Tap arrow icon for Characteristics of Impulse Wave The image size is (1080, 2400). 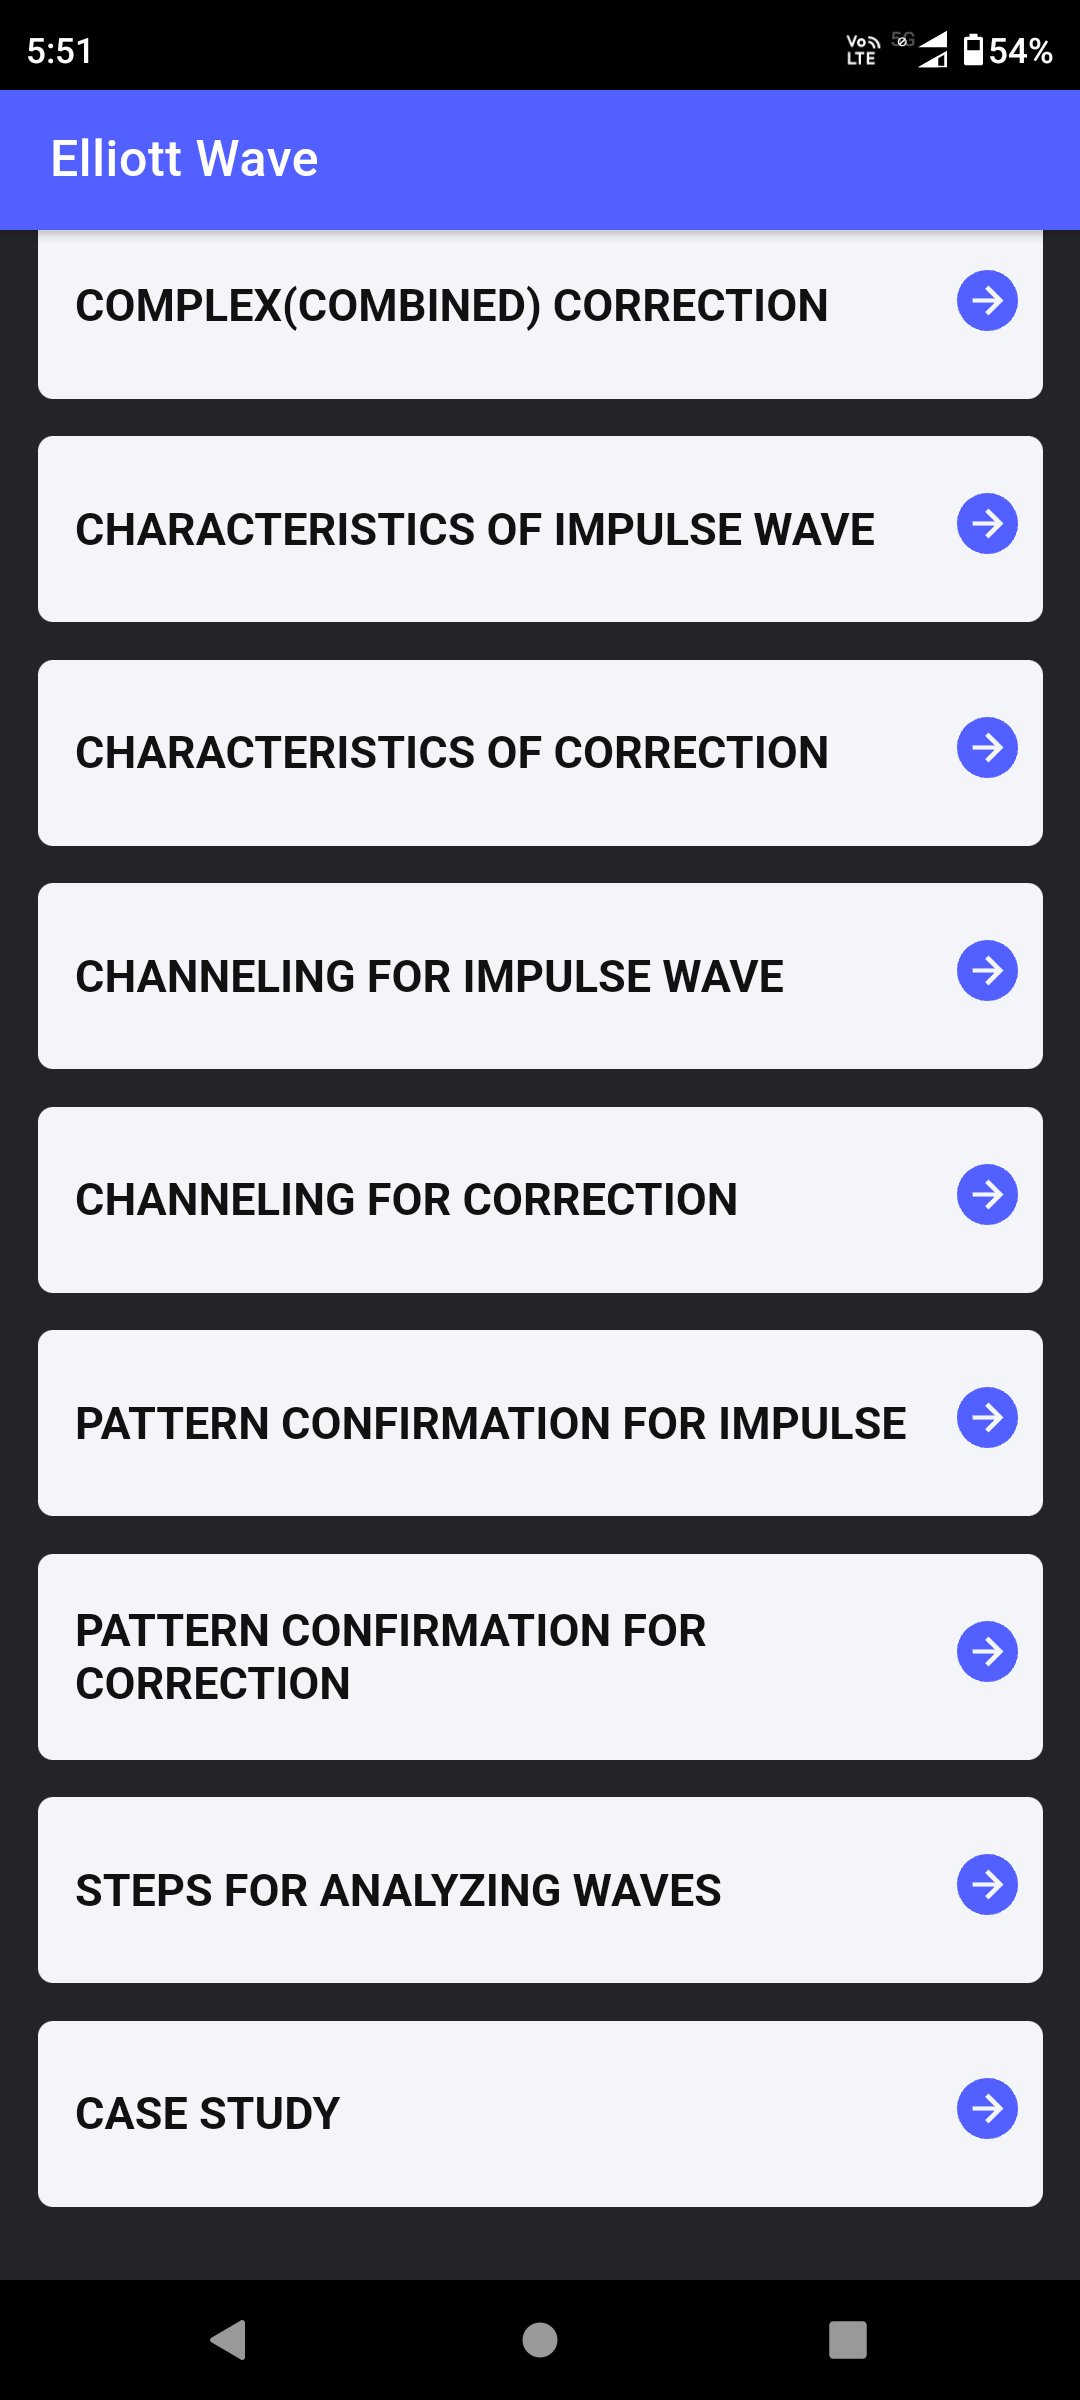pyautogui.click(x=987, y=524)
